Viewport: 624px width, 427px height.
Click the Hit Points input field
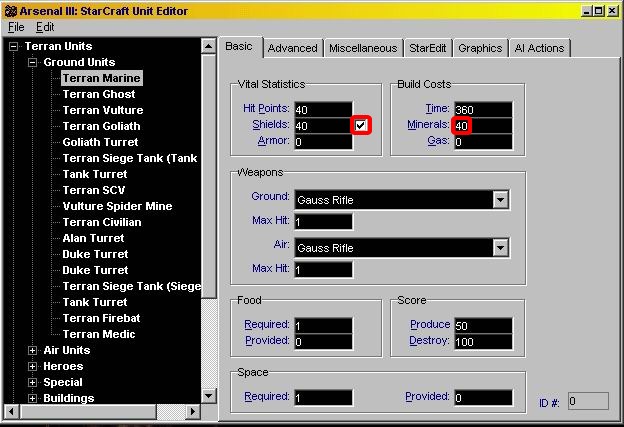323,109
